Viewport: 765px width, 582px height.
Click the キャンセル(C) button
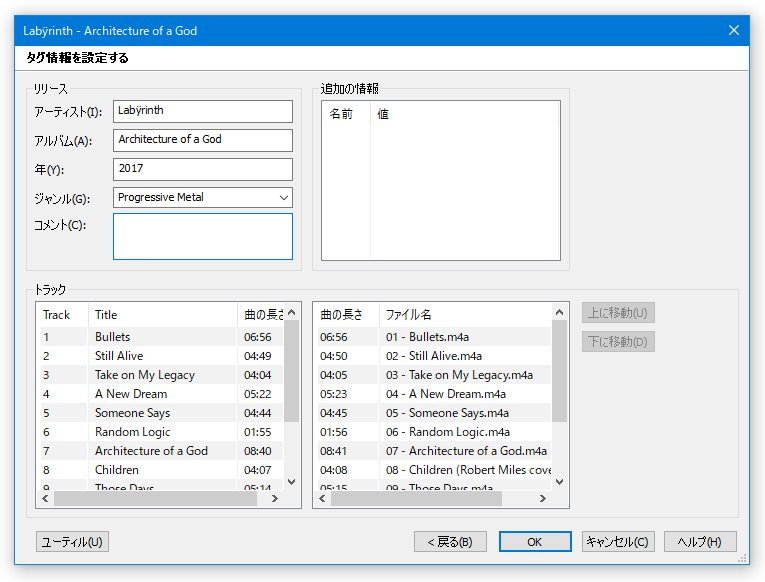pyautogui.click(x=618, y=542)
